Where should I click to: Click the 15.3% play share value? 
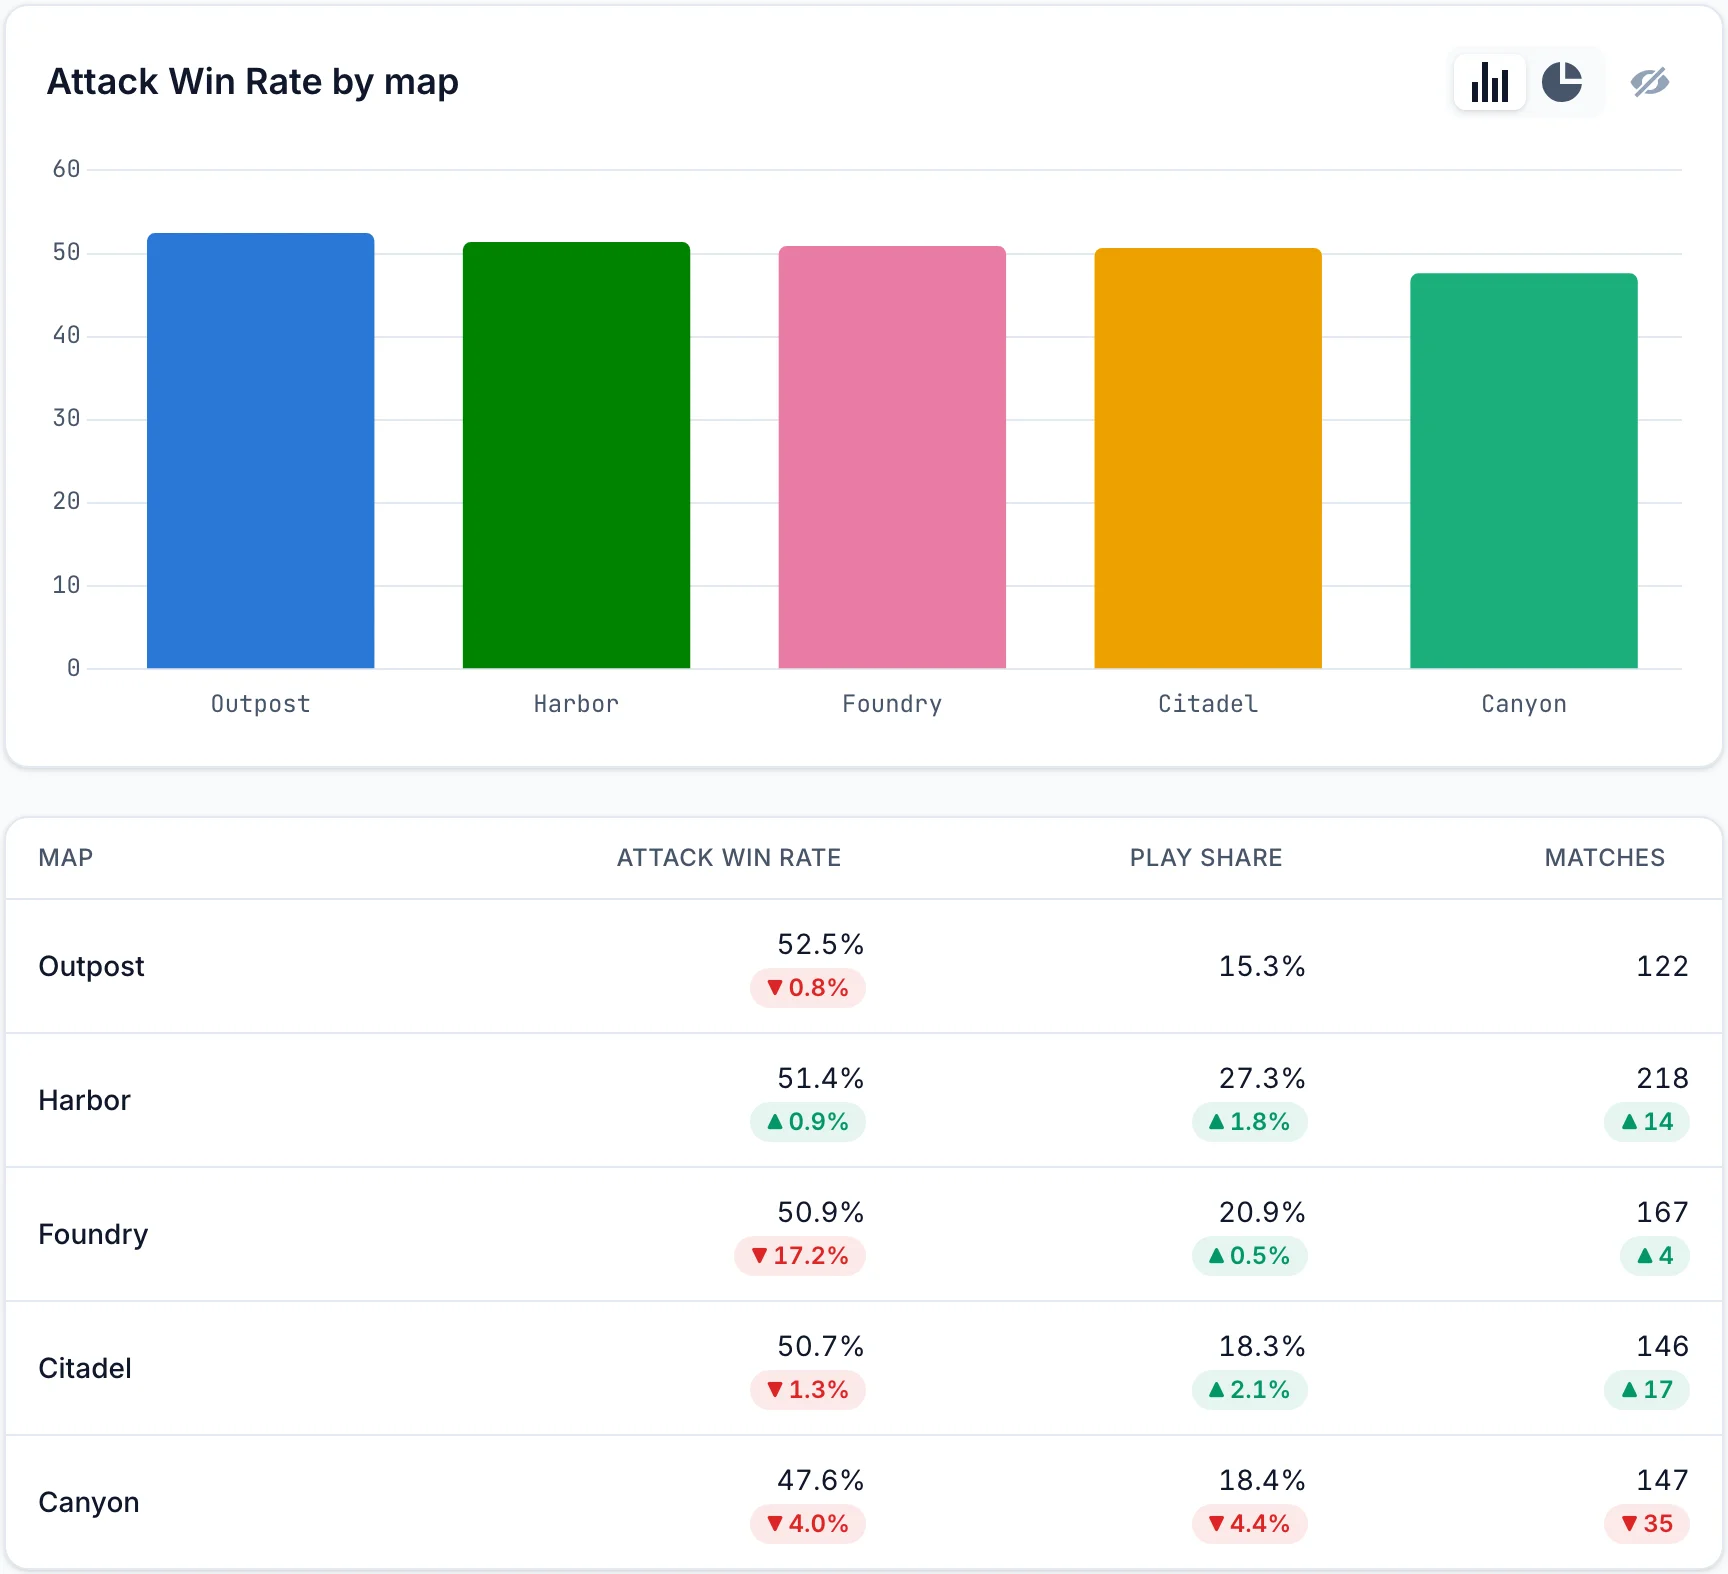click(1262, 966)
